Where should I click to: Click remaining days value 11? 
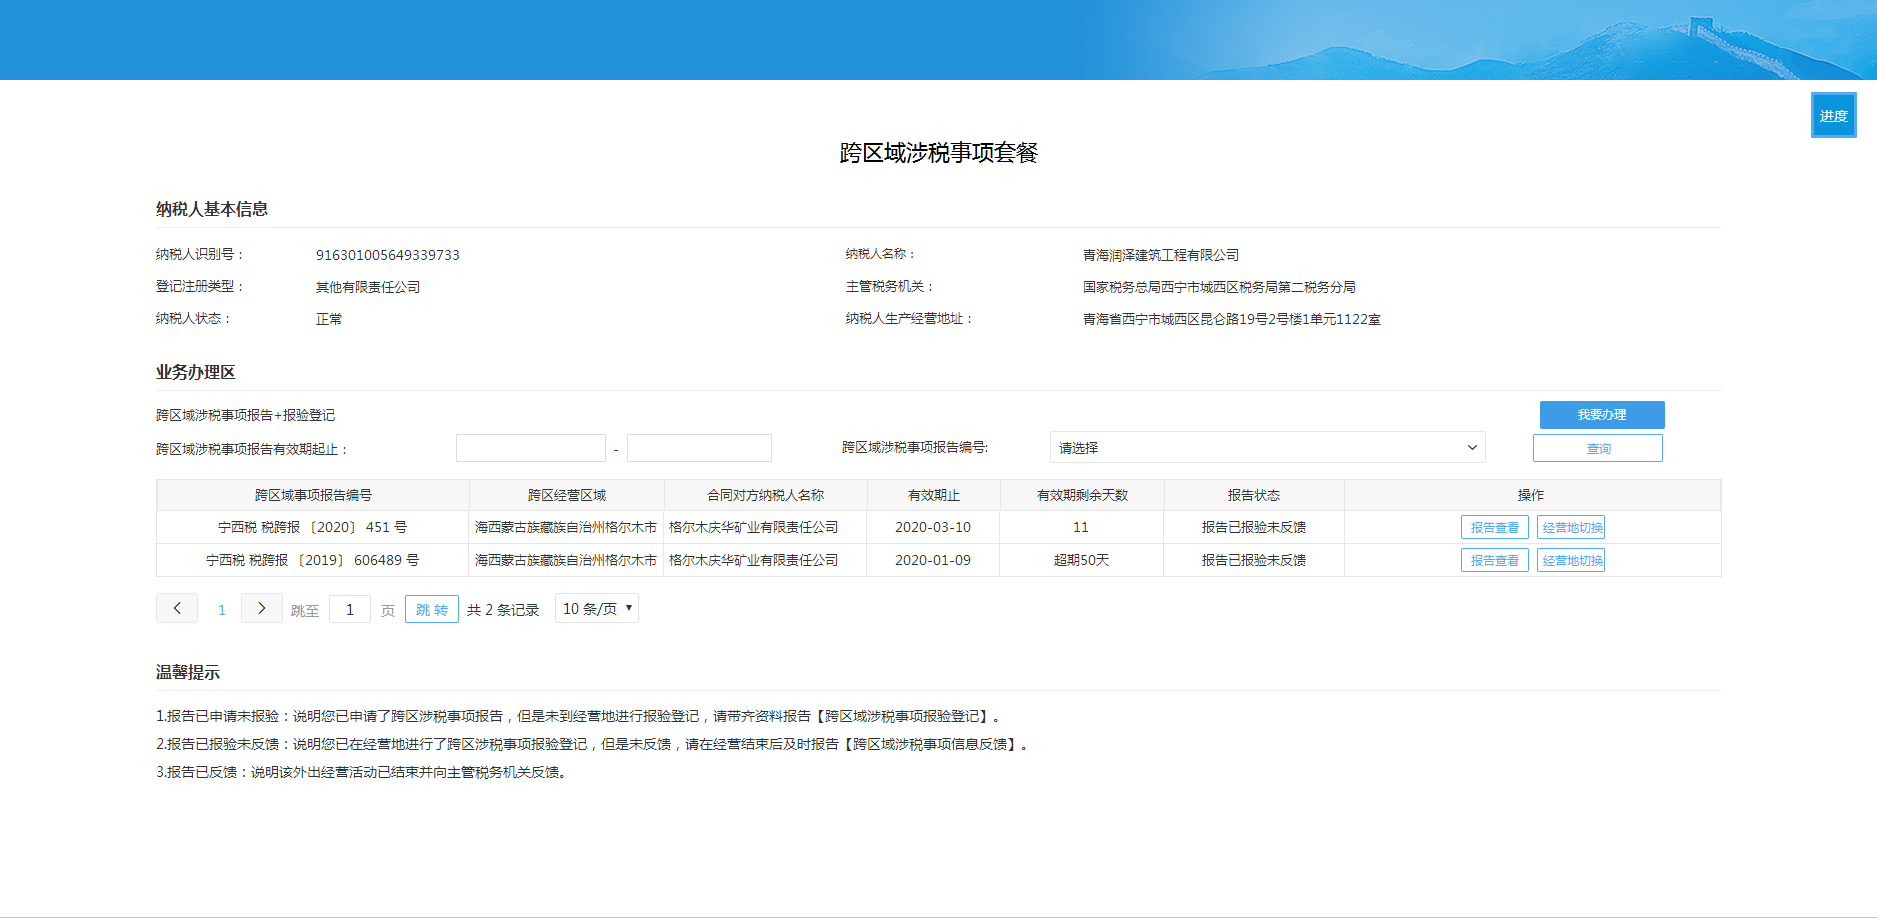point(1081,527)
